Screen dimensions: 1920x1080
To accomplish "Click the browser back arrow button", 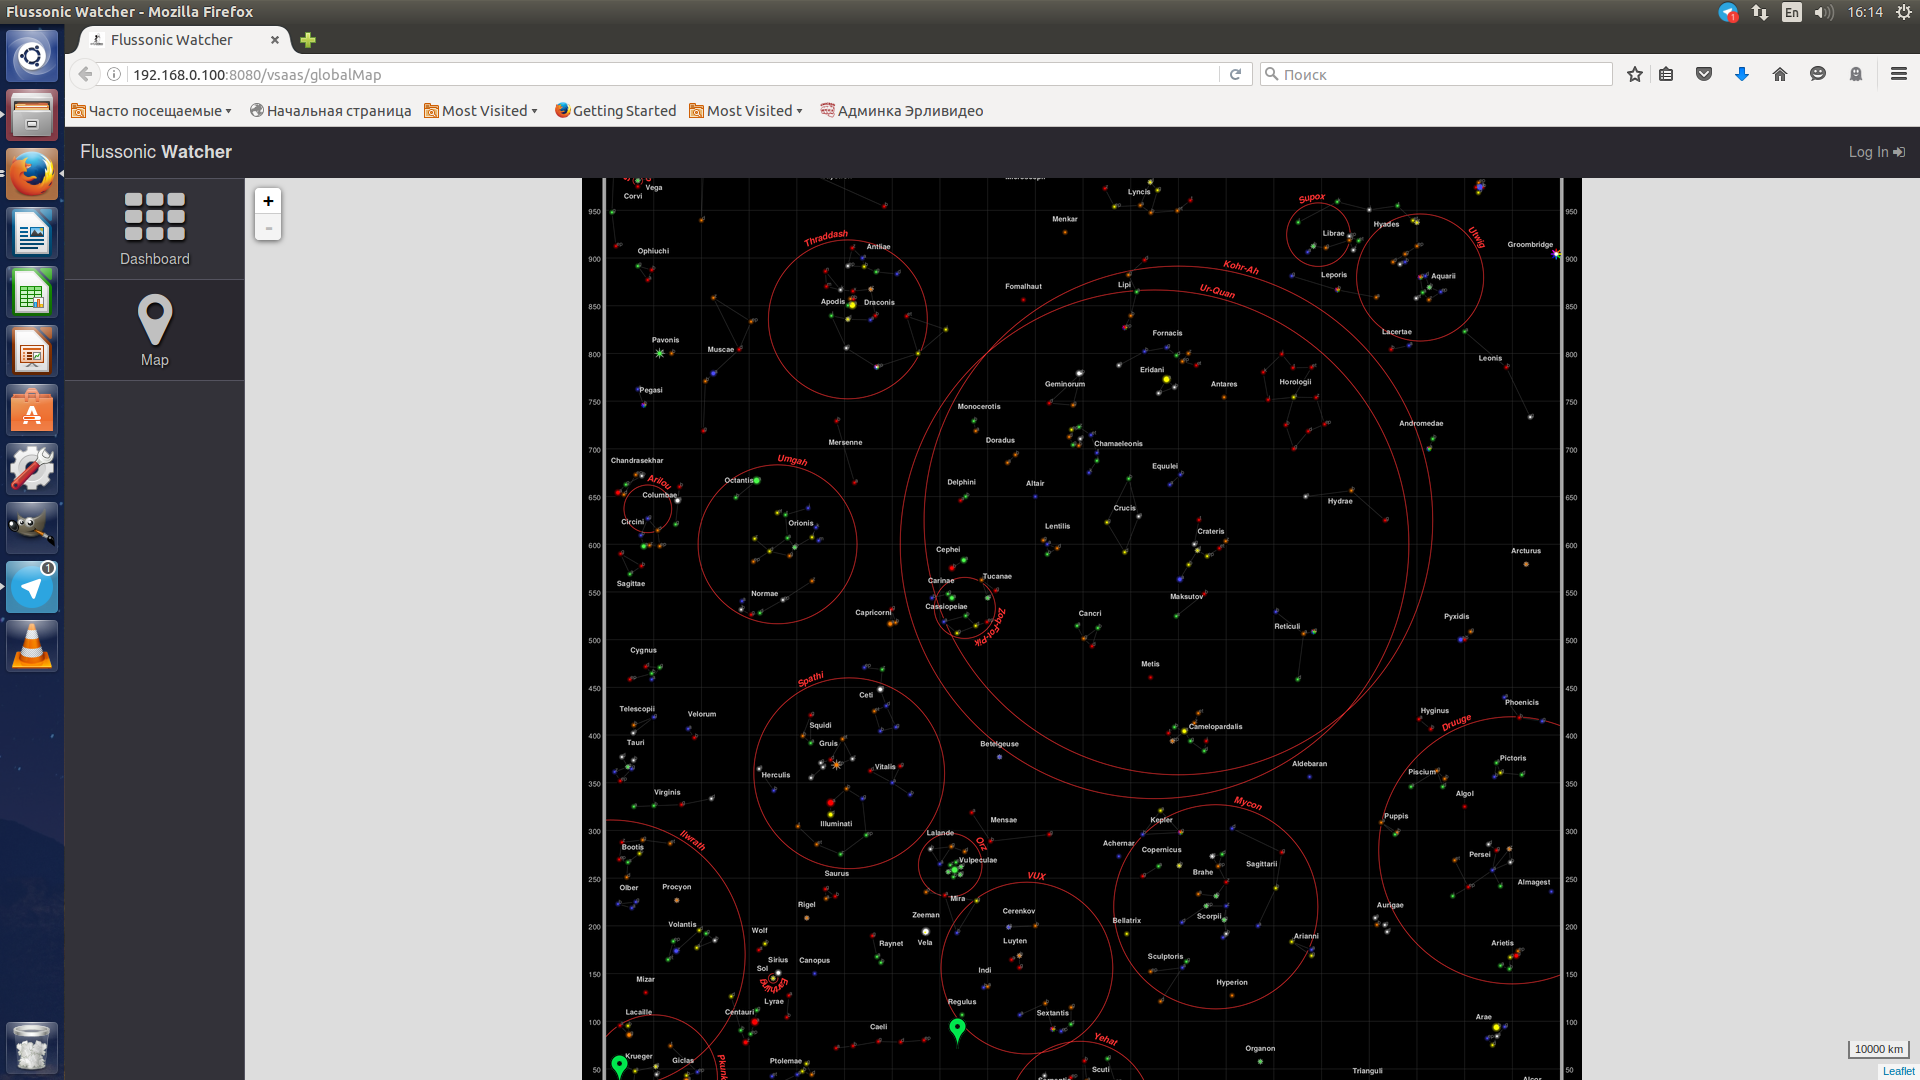I will point(86,74).
